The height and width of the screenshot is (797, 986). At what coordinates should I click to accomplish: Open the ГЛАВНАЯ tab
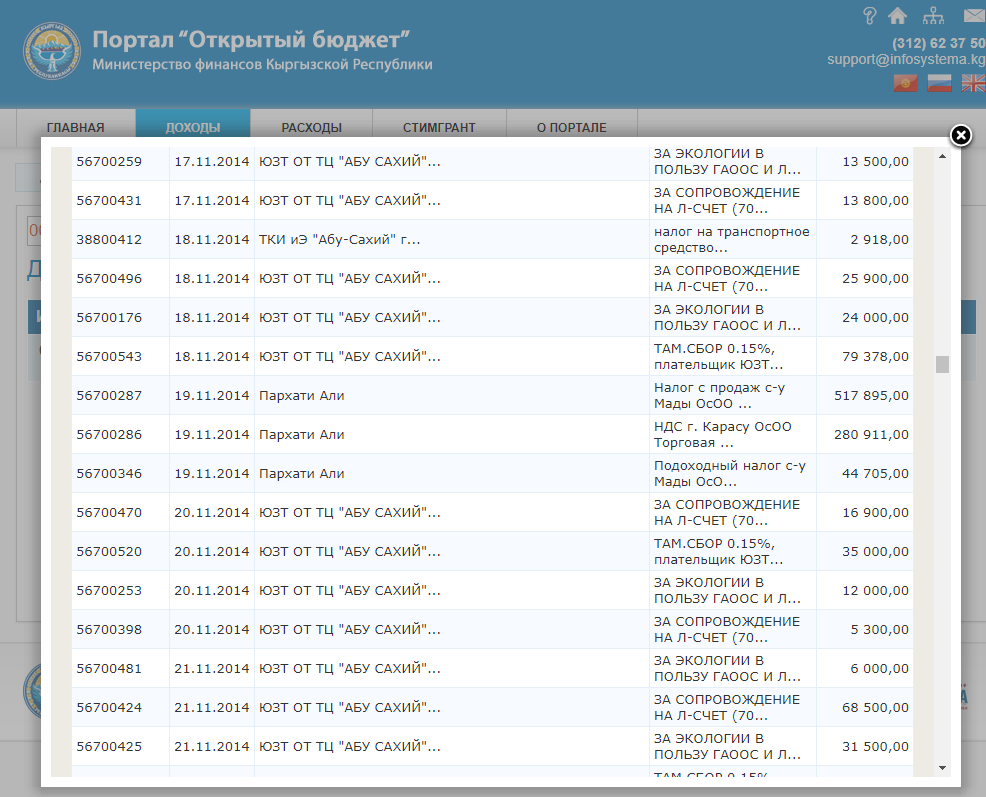point(76,127)
